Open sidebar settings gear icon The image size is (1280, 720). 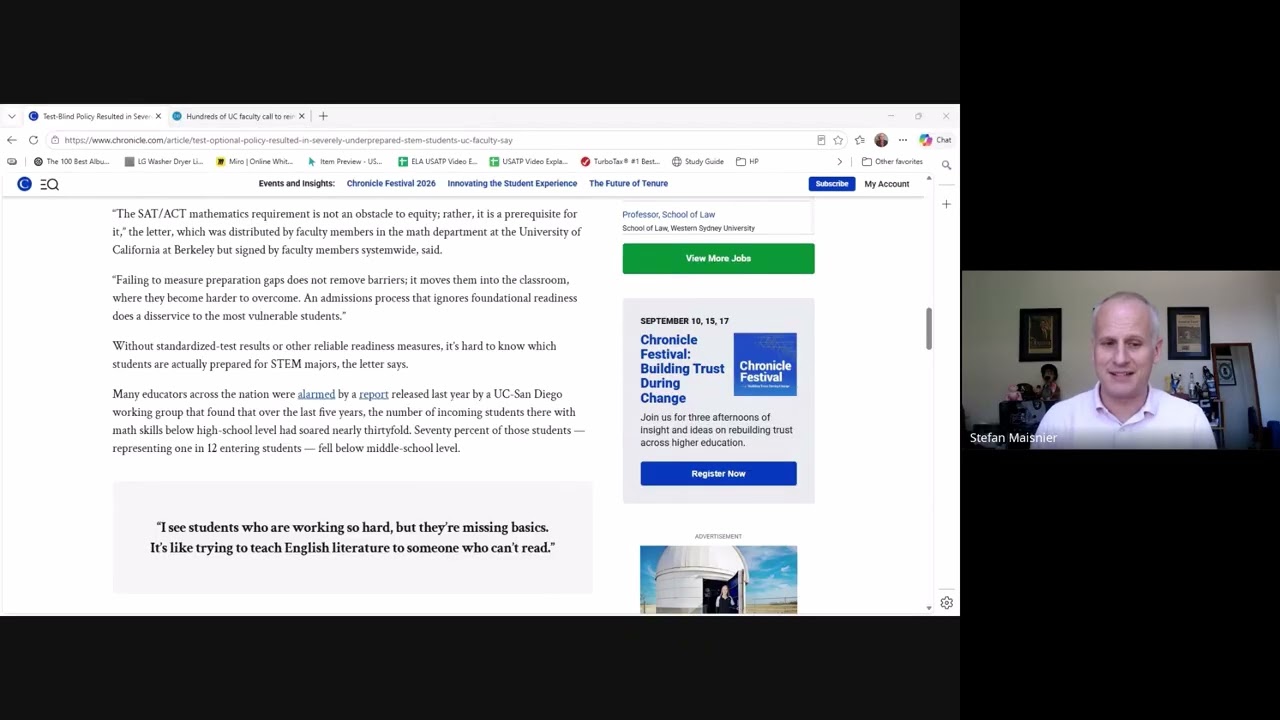pyautogui.click(x=946, y=603)
